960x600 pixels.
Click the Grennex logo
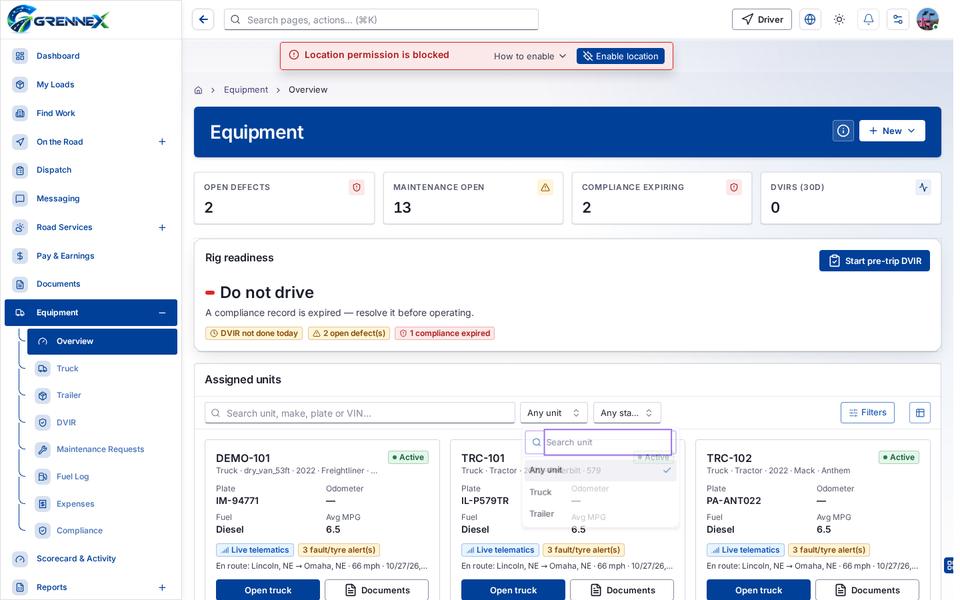(58, 18)
